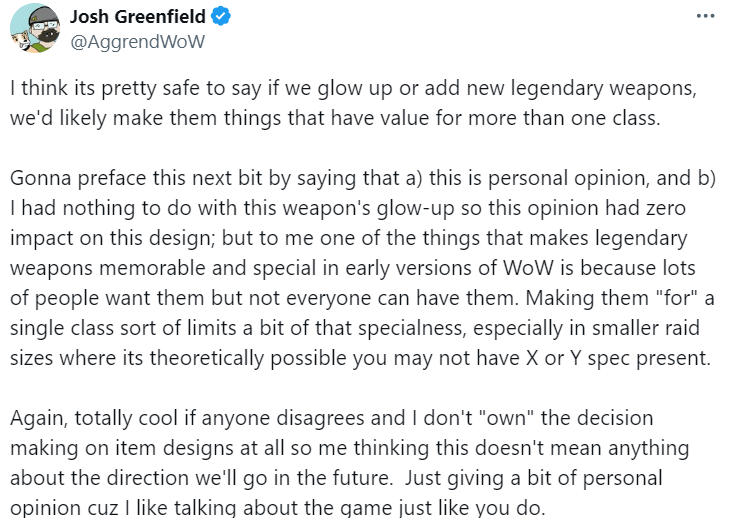Open the @AggrendWoW handle link
732x518 pixels.
[x=137, y=42]
